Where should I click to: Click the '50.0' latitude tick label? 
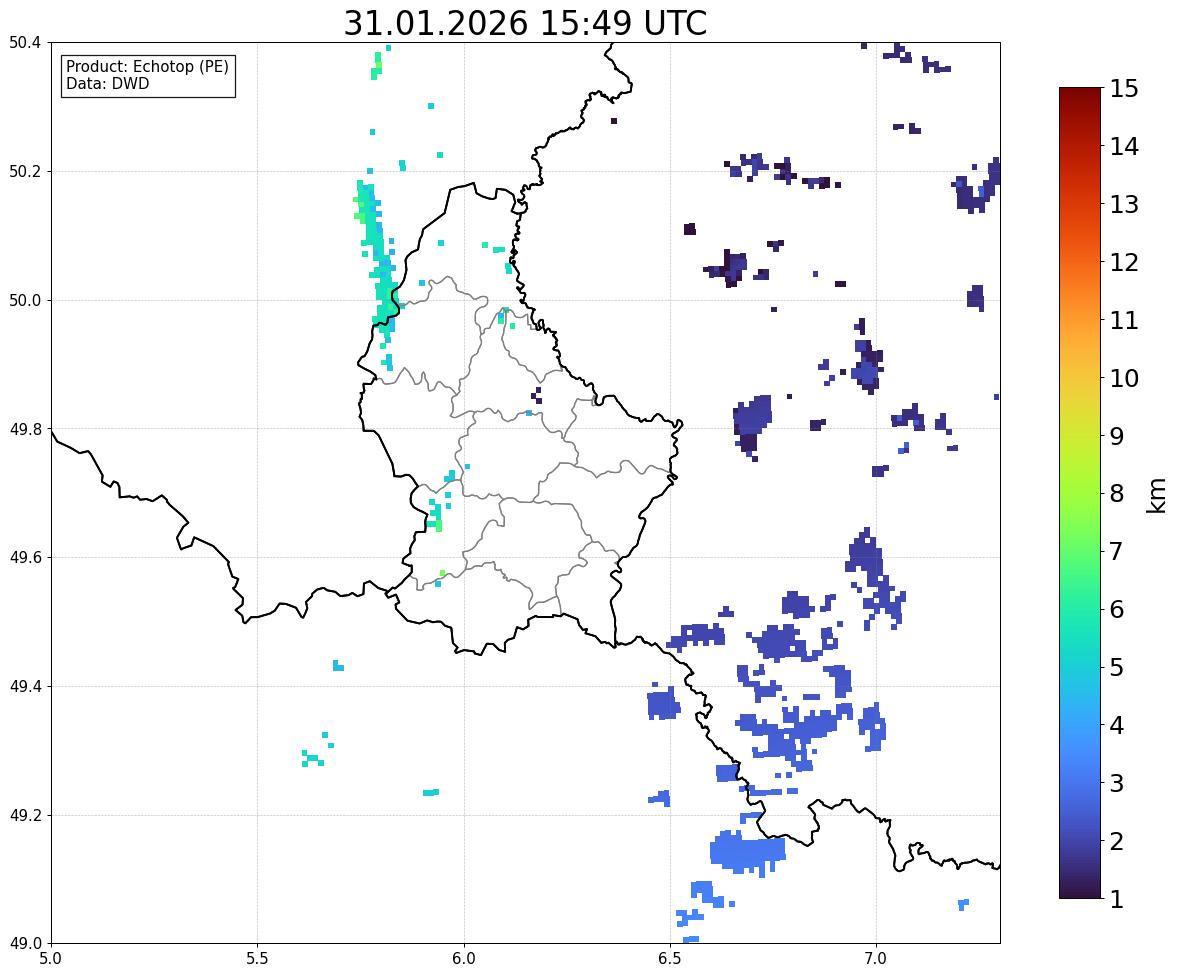pos(25,301)
